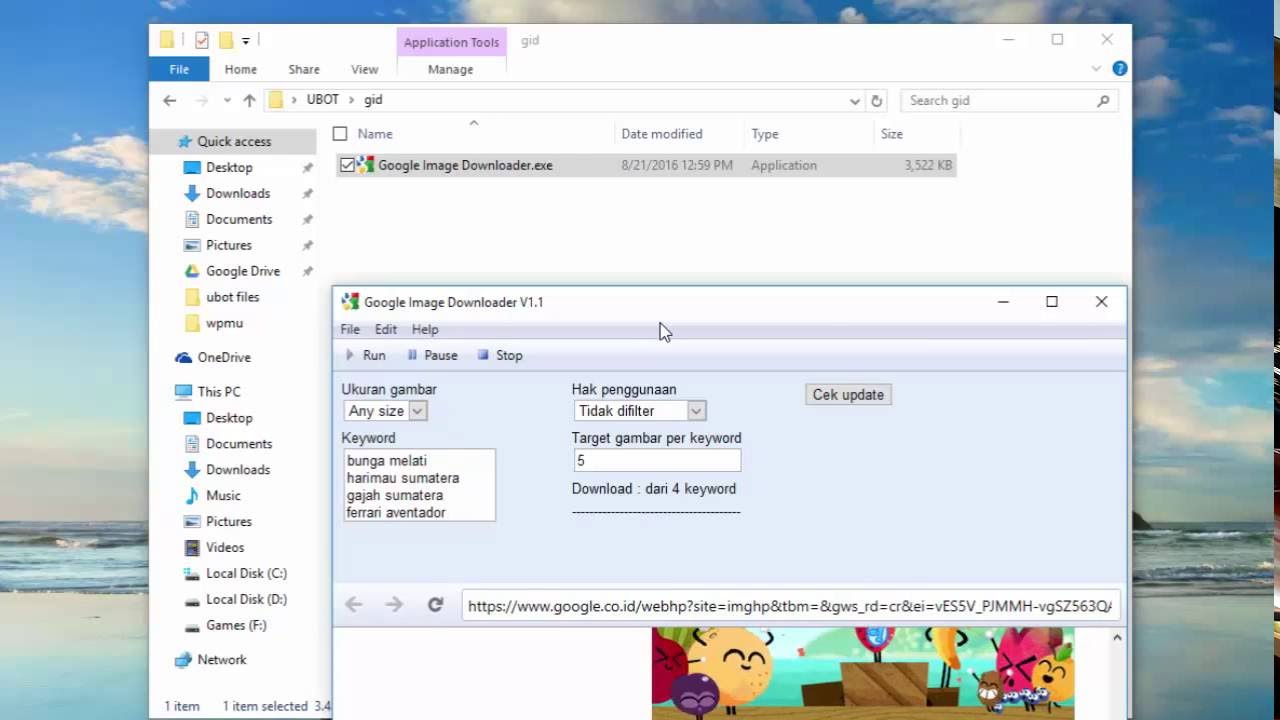This screenshot has height=720, width=1280.
Task: Uncheck the Google Image Downloader.exe file checkbox
Action: click(347, 165)
